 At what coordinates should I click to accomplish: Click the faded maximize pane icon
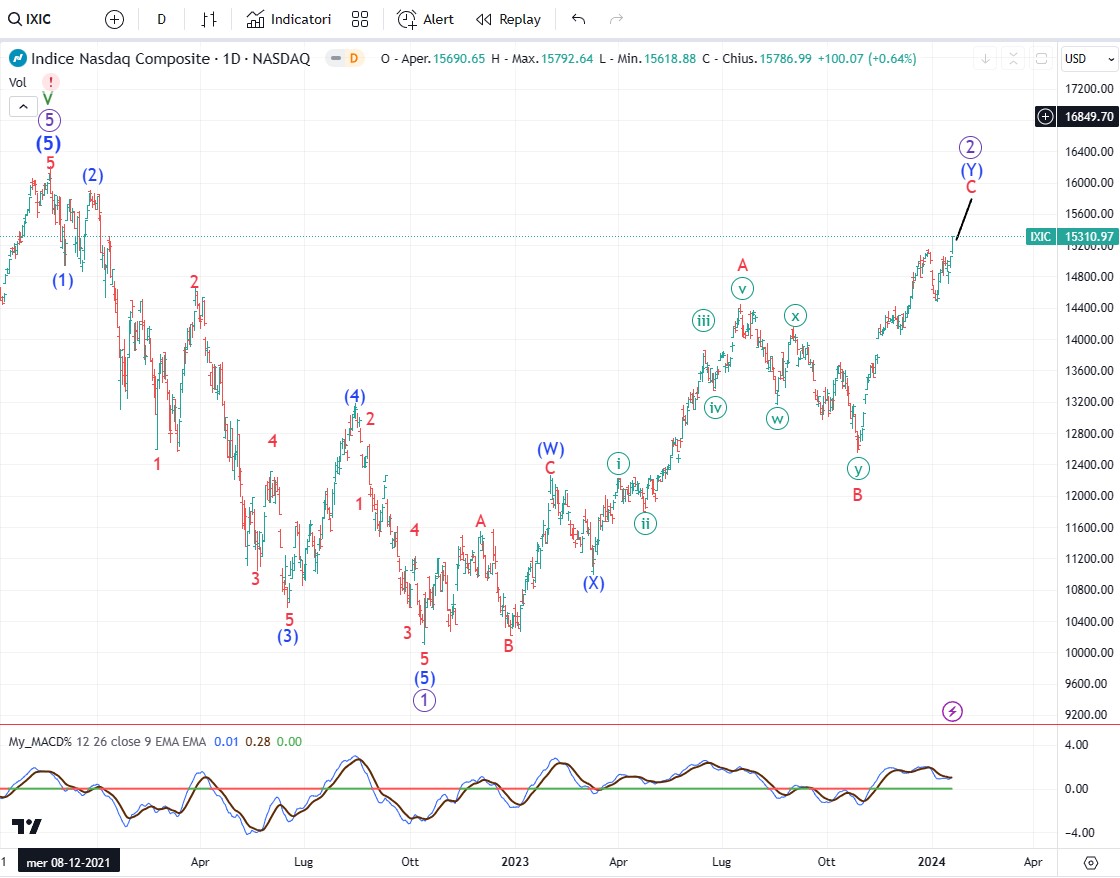(x=1041, y=59)
